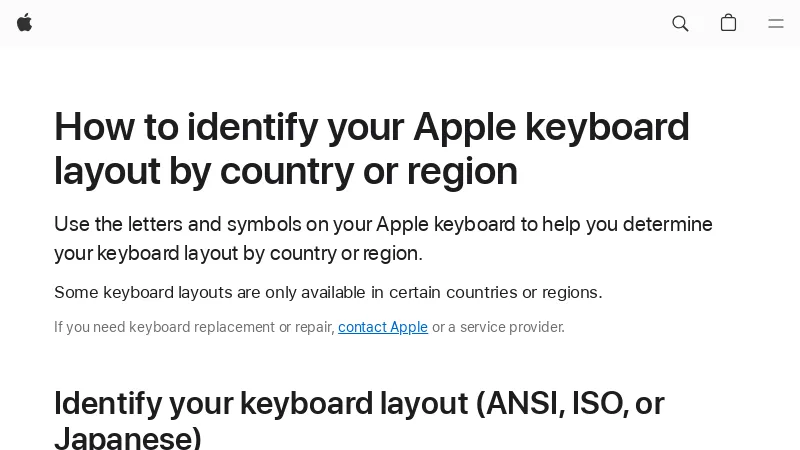Click "layout by country or region" title line
Screen dimensions: 800x450
285,171
